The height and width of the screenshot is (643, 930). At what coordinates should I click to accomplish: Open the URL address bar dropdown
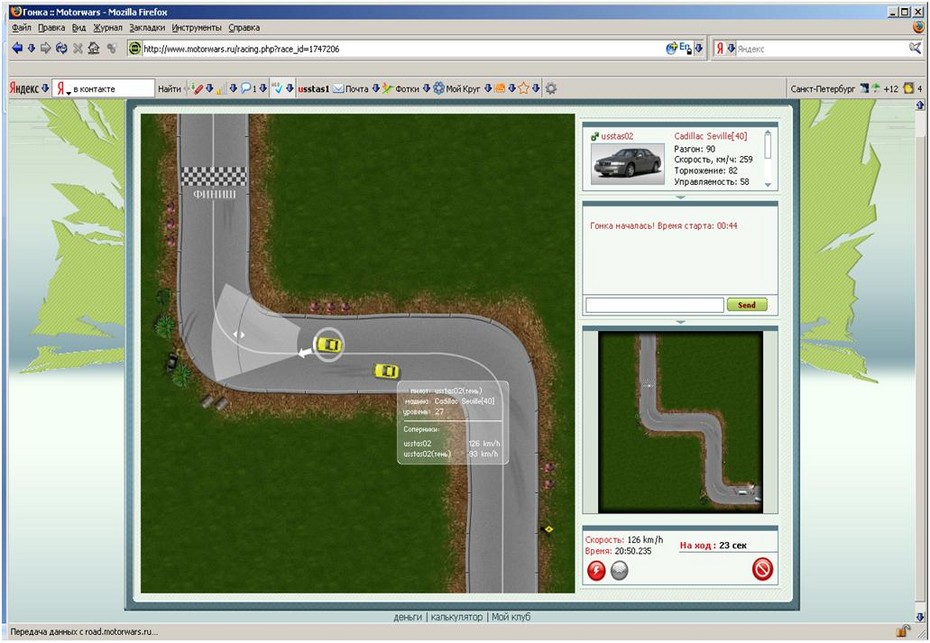click(x=698, y=48)
